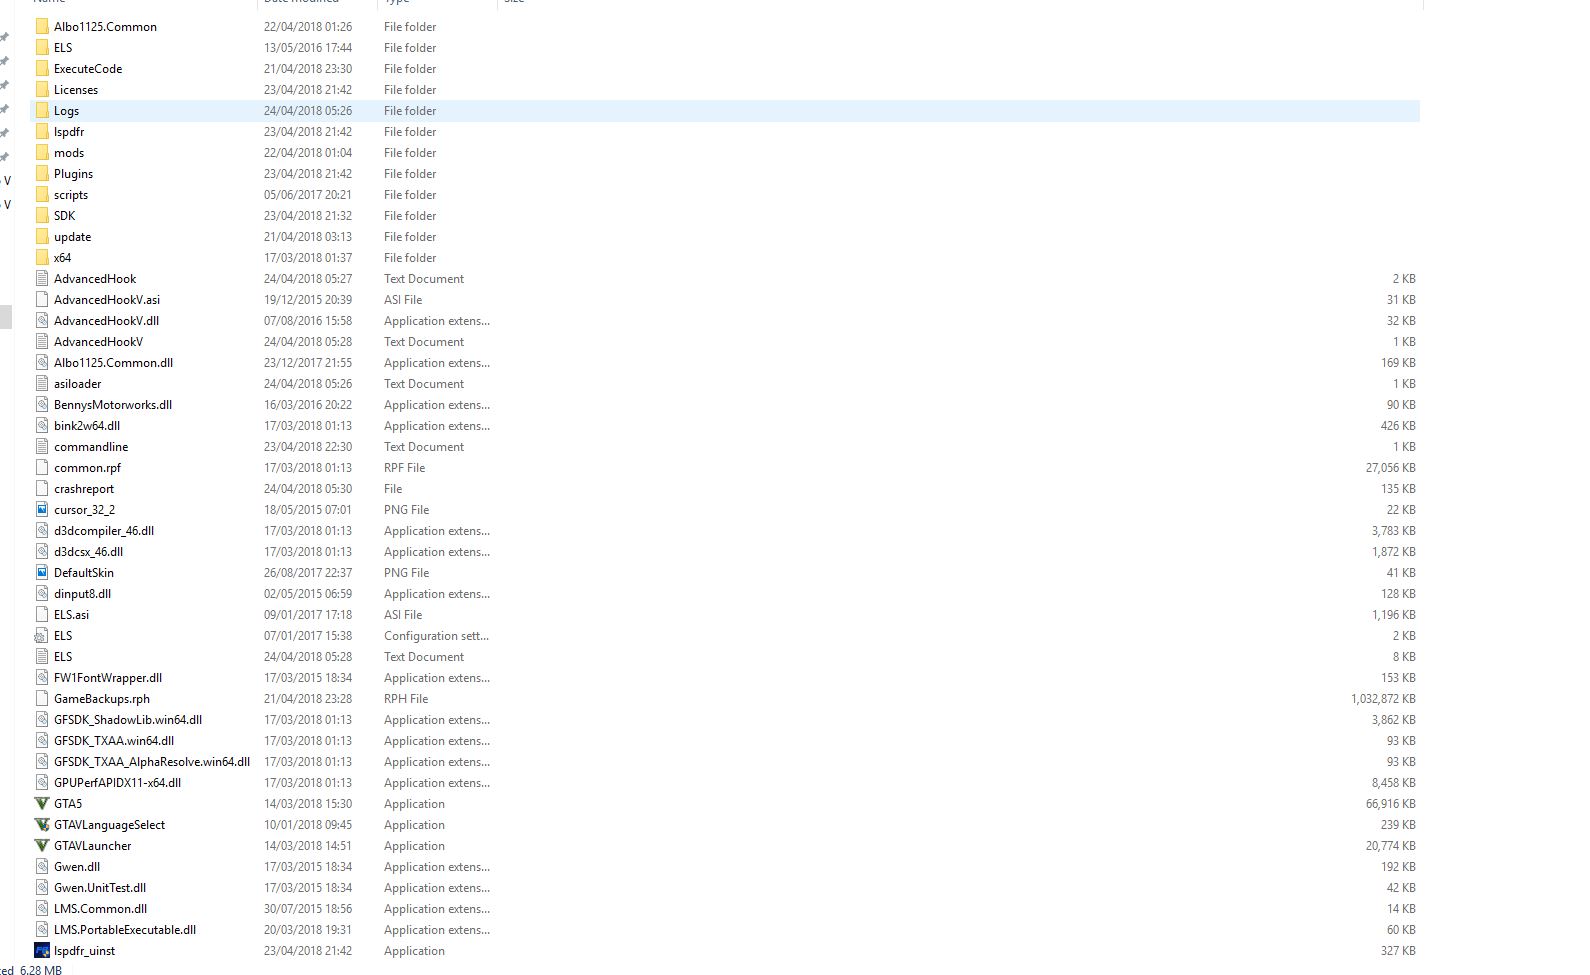Click the scripts folder icon
This screenshot has width=1590, height=975.
(x=42, y=194)
